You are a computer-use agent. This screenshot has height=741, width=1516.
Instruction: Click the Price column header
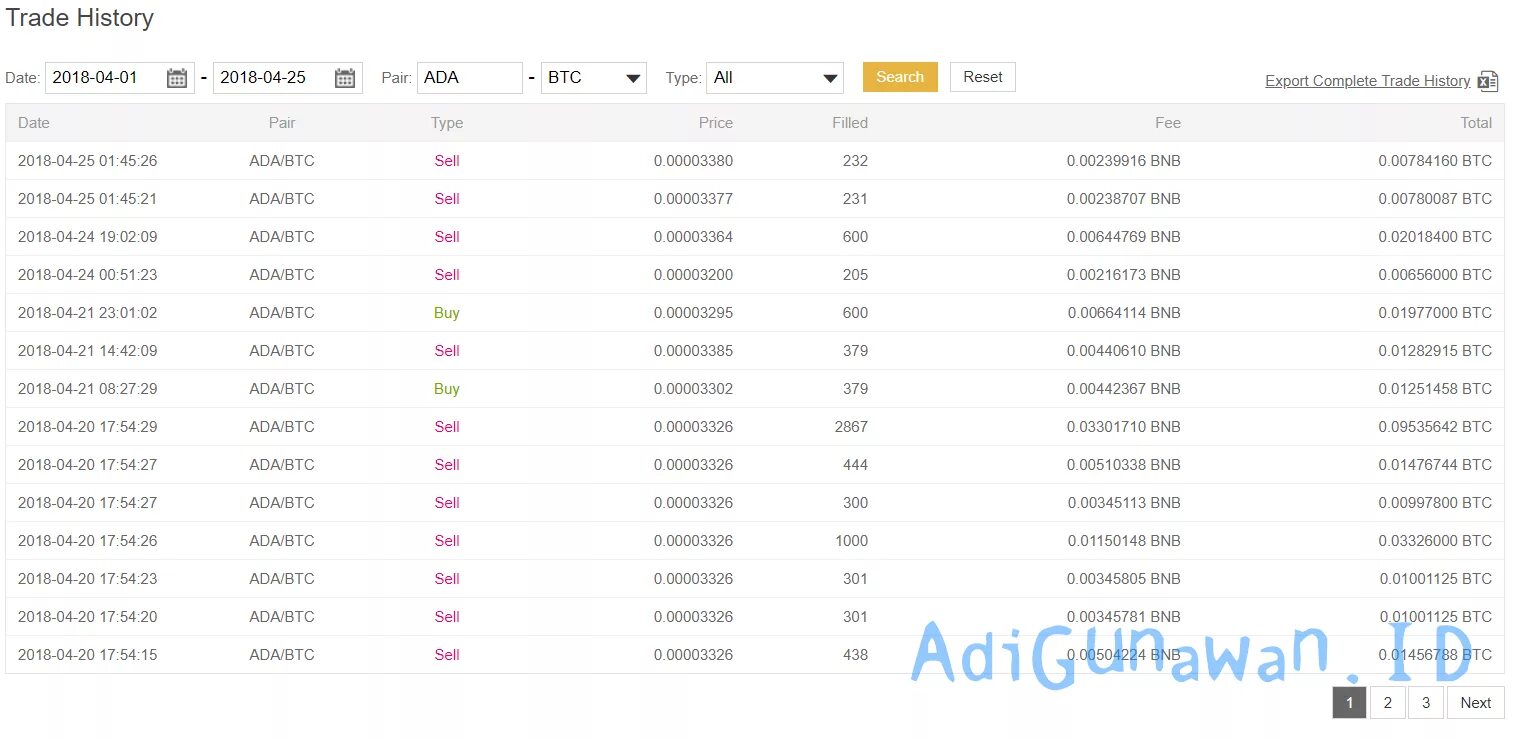[x=716, y=123]
